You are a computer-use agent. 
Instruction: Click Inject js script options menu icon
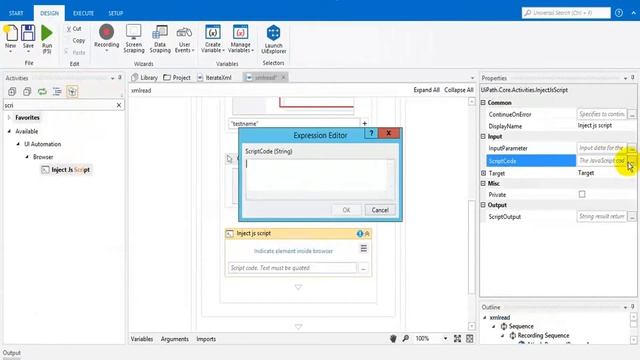[364, 248]
